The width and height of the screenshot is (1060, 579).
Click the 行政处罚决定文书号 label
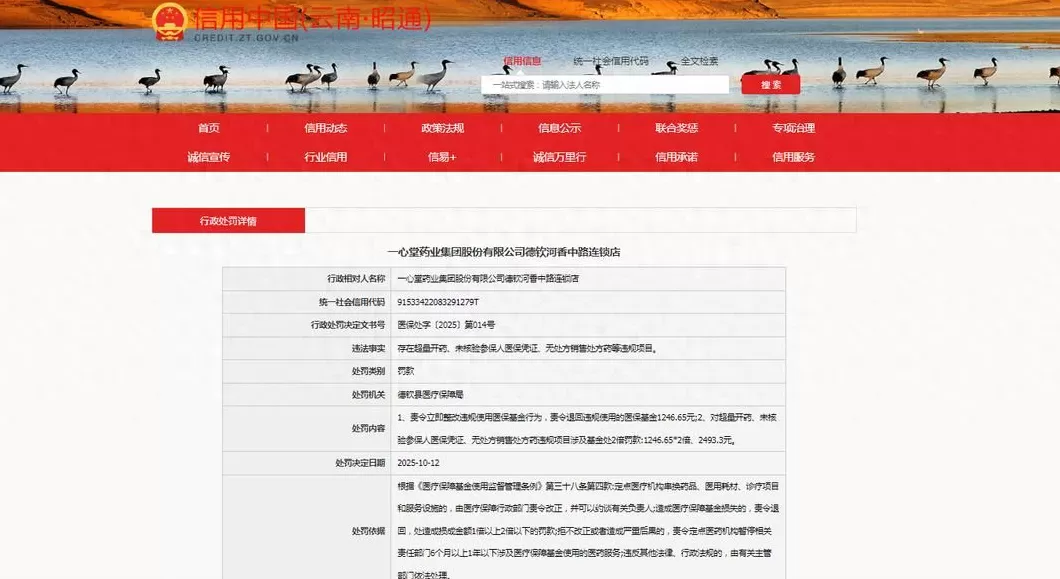(307, 325)
